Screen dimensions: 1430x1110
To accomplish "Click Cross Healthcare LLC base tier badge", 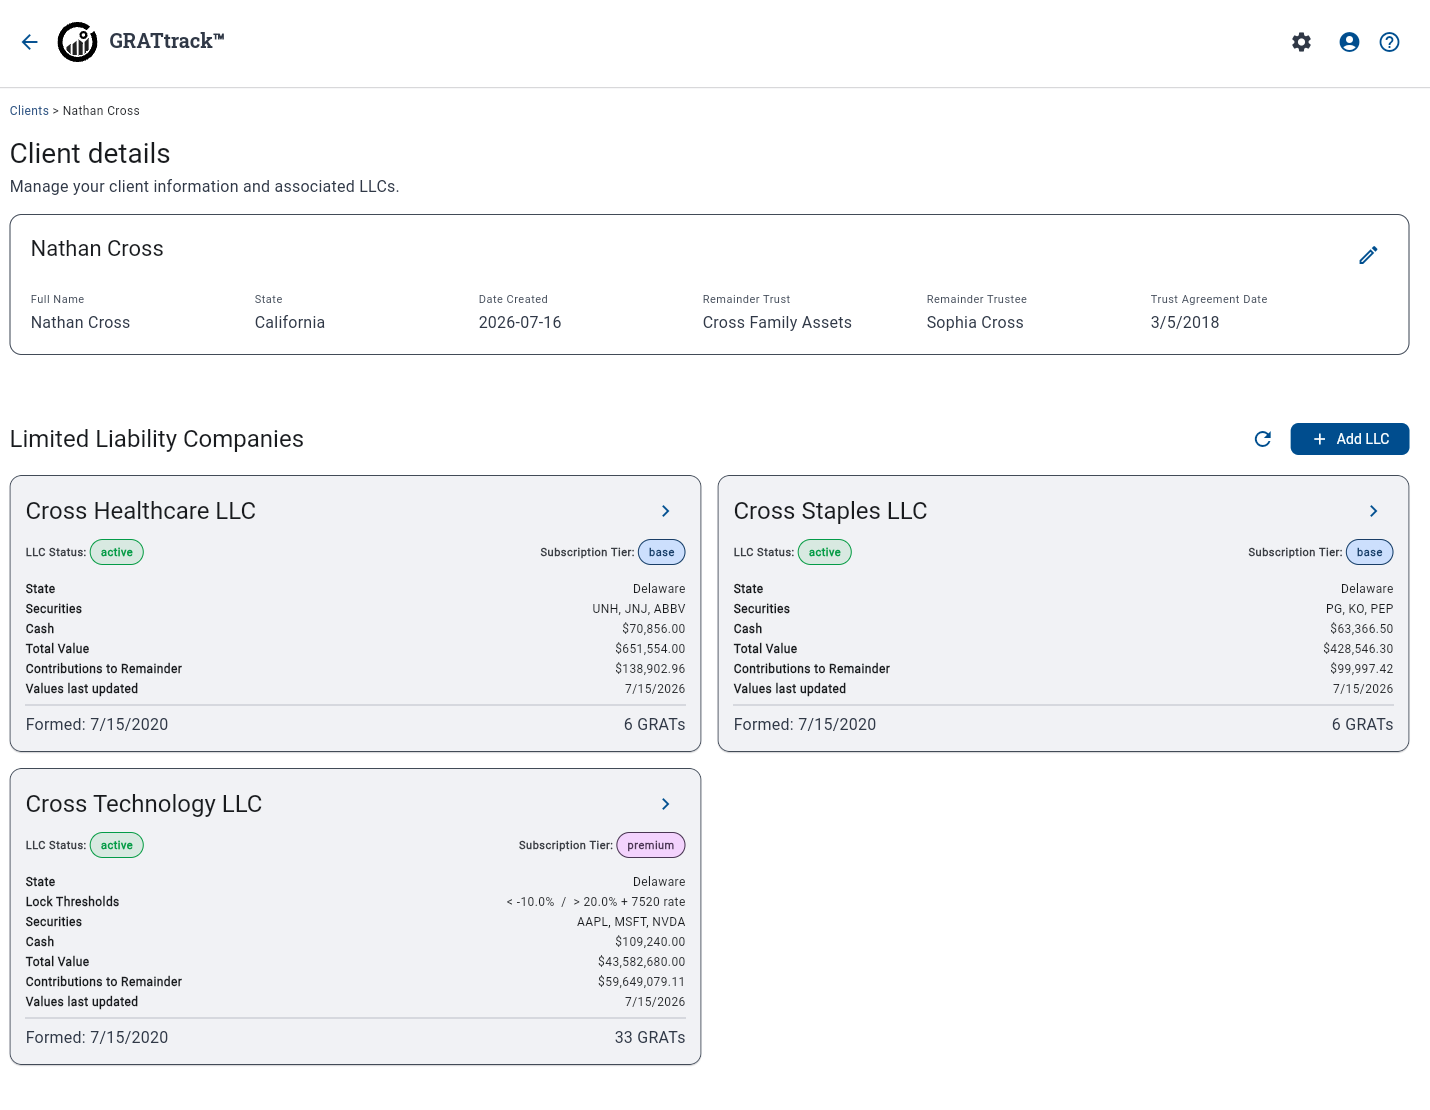I will coord(662,552).
